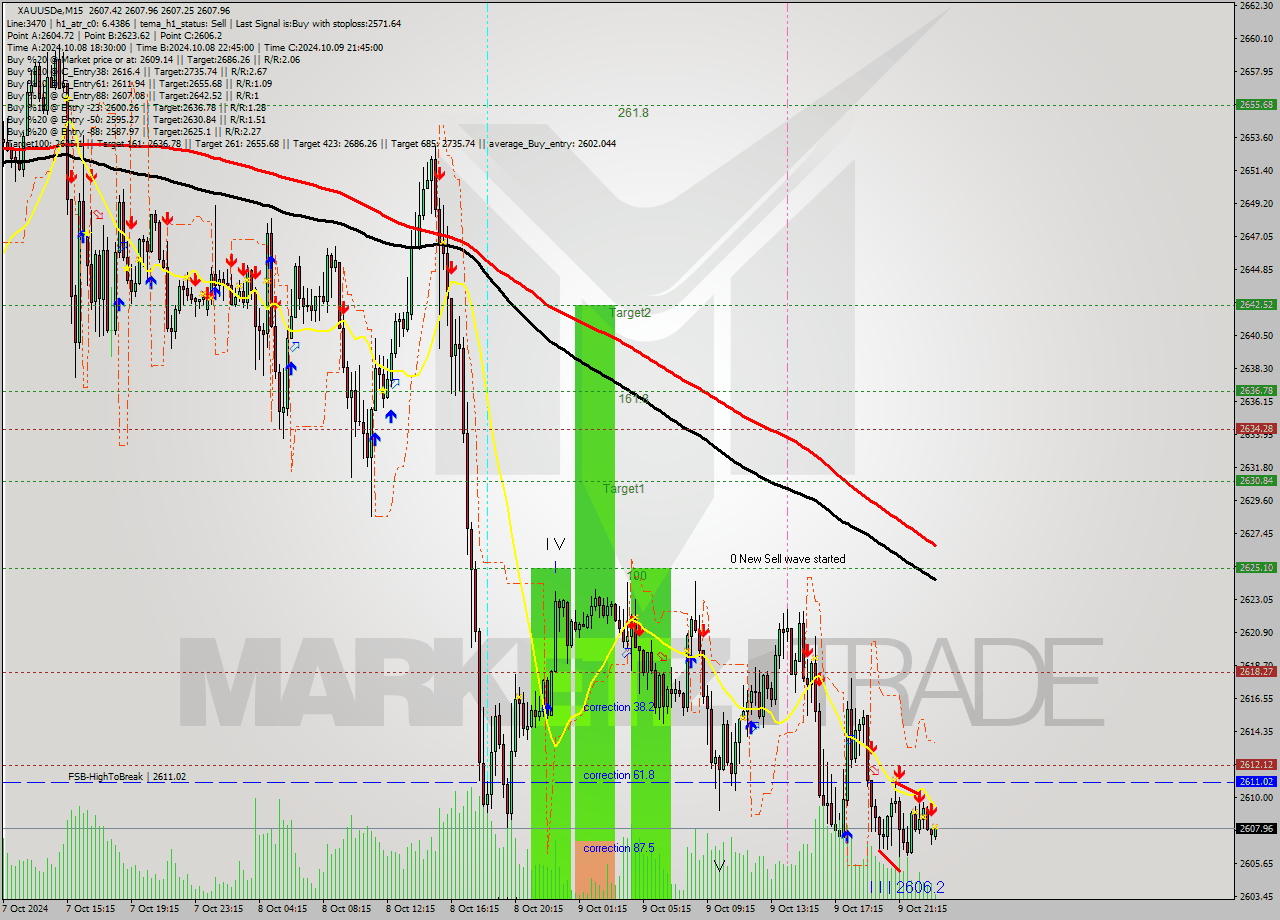Viewport: 1280px width, 920px height.
Task: Click the 'correction 38.2' label
Action: (620, 707)
